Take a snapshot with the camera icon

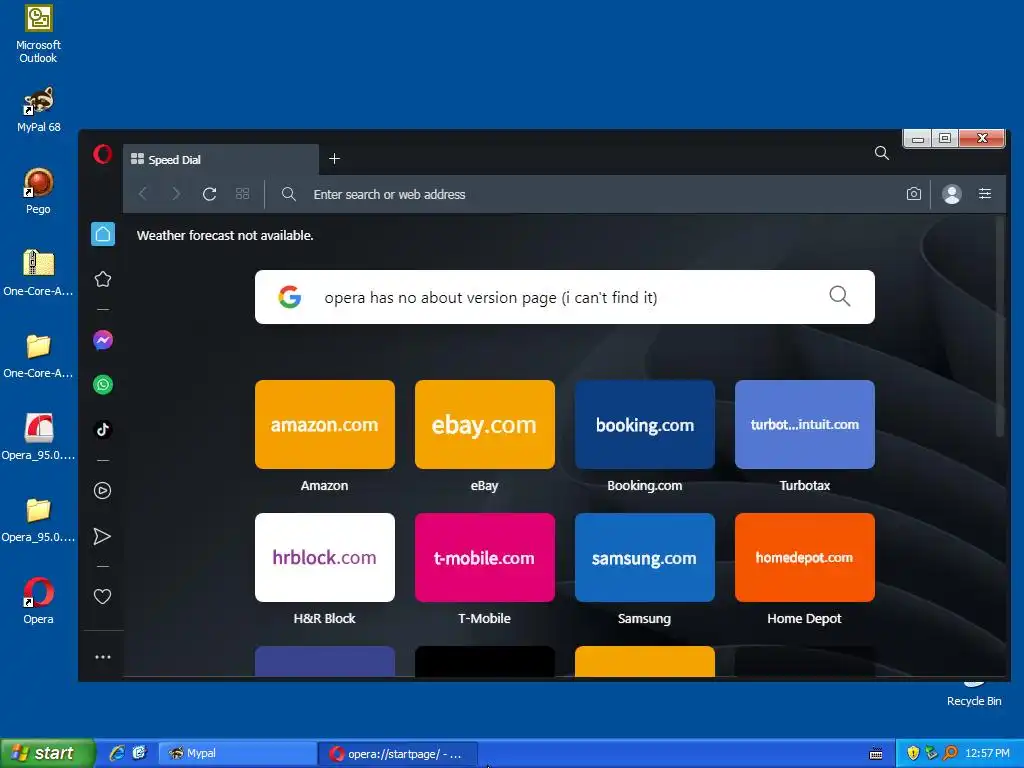(914, 194)
